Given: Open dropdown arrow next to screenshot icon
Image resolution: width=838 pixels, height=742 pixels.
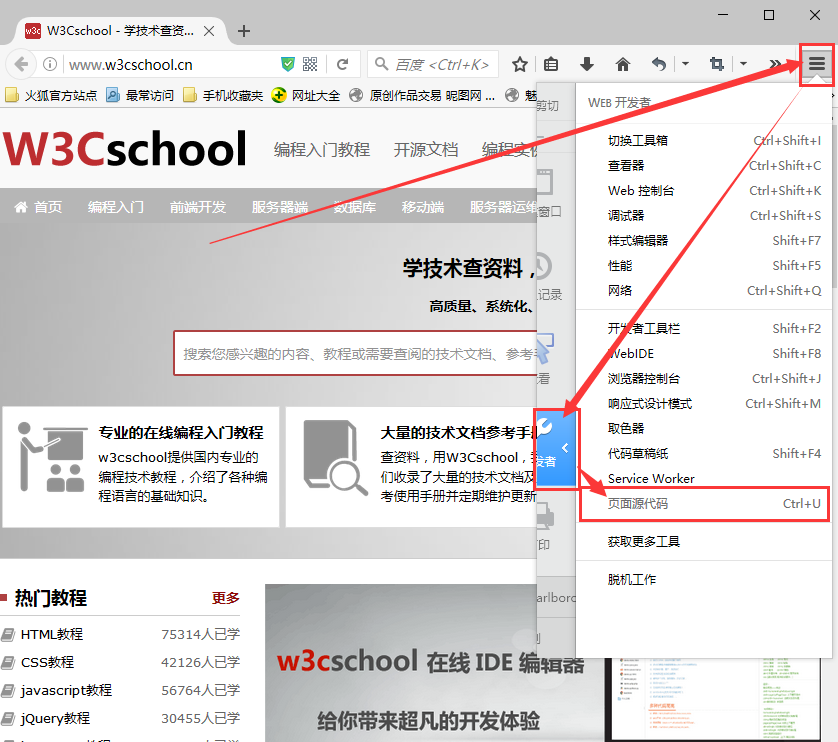Looking at the screenshot, I should tap(743, 64).
